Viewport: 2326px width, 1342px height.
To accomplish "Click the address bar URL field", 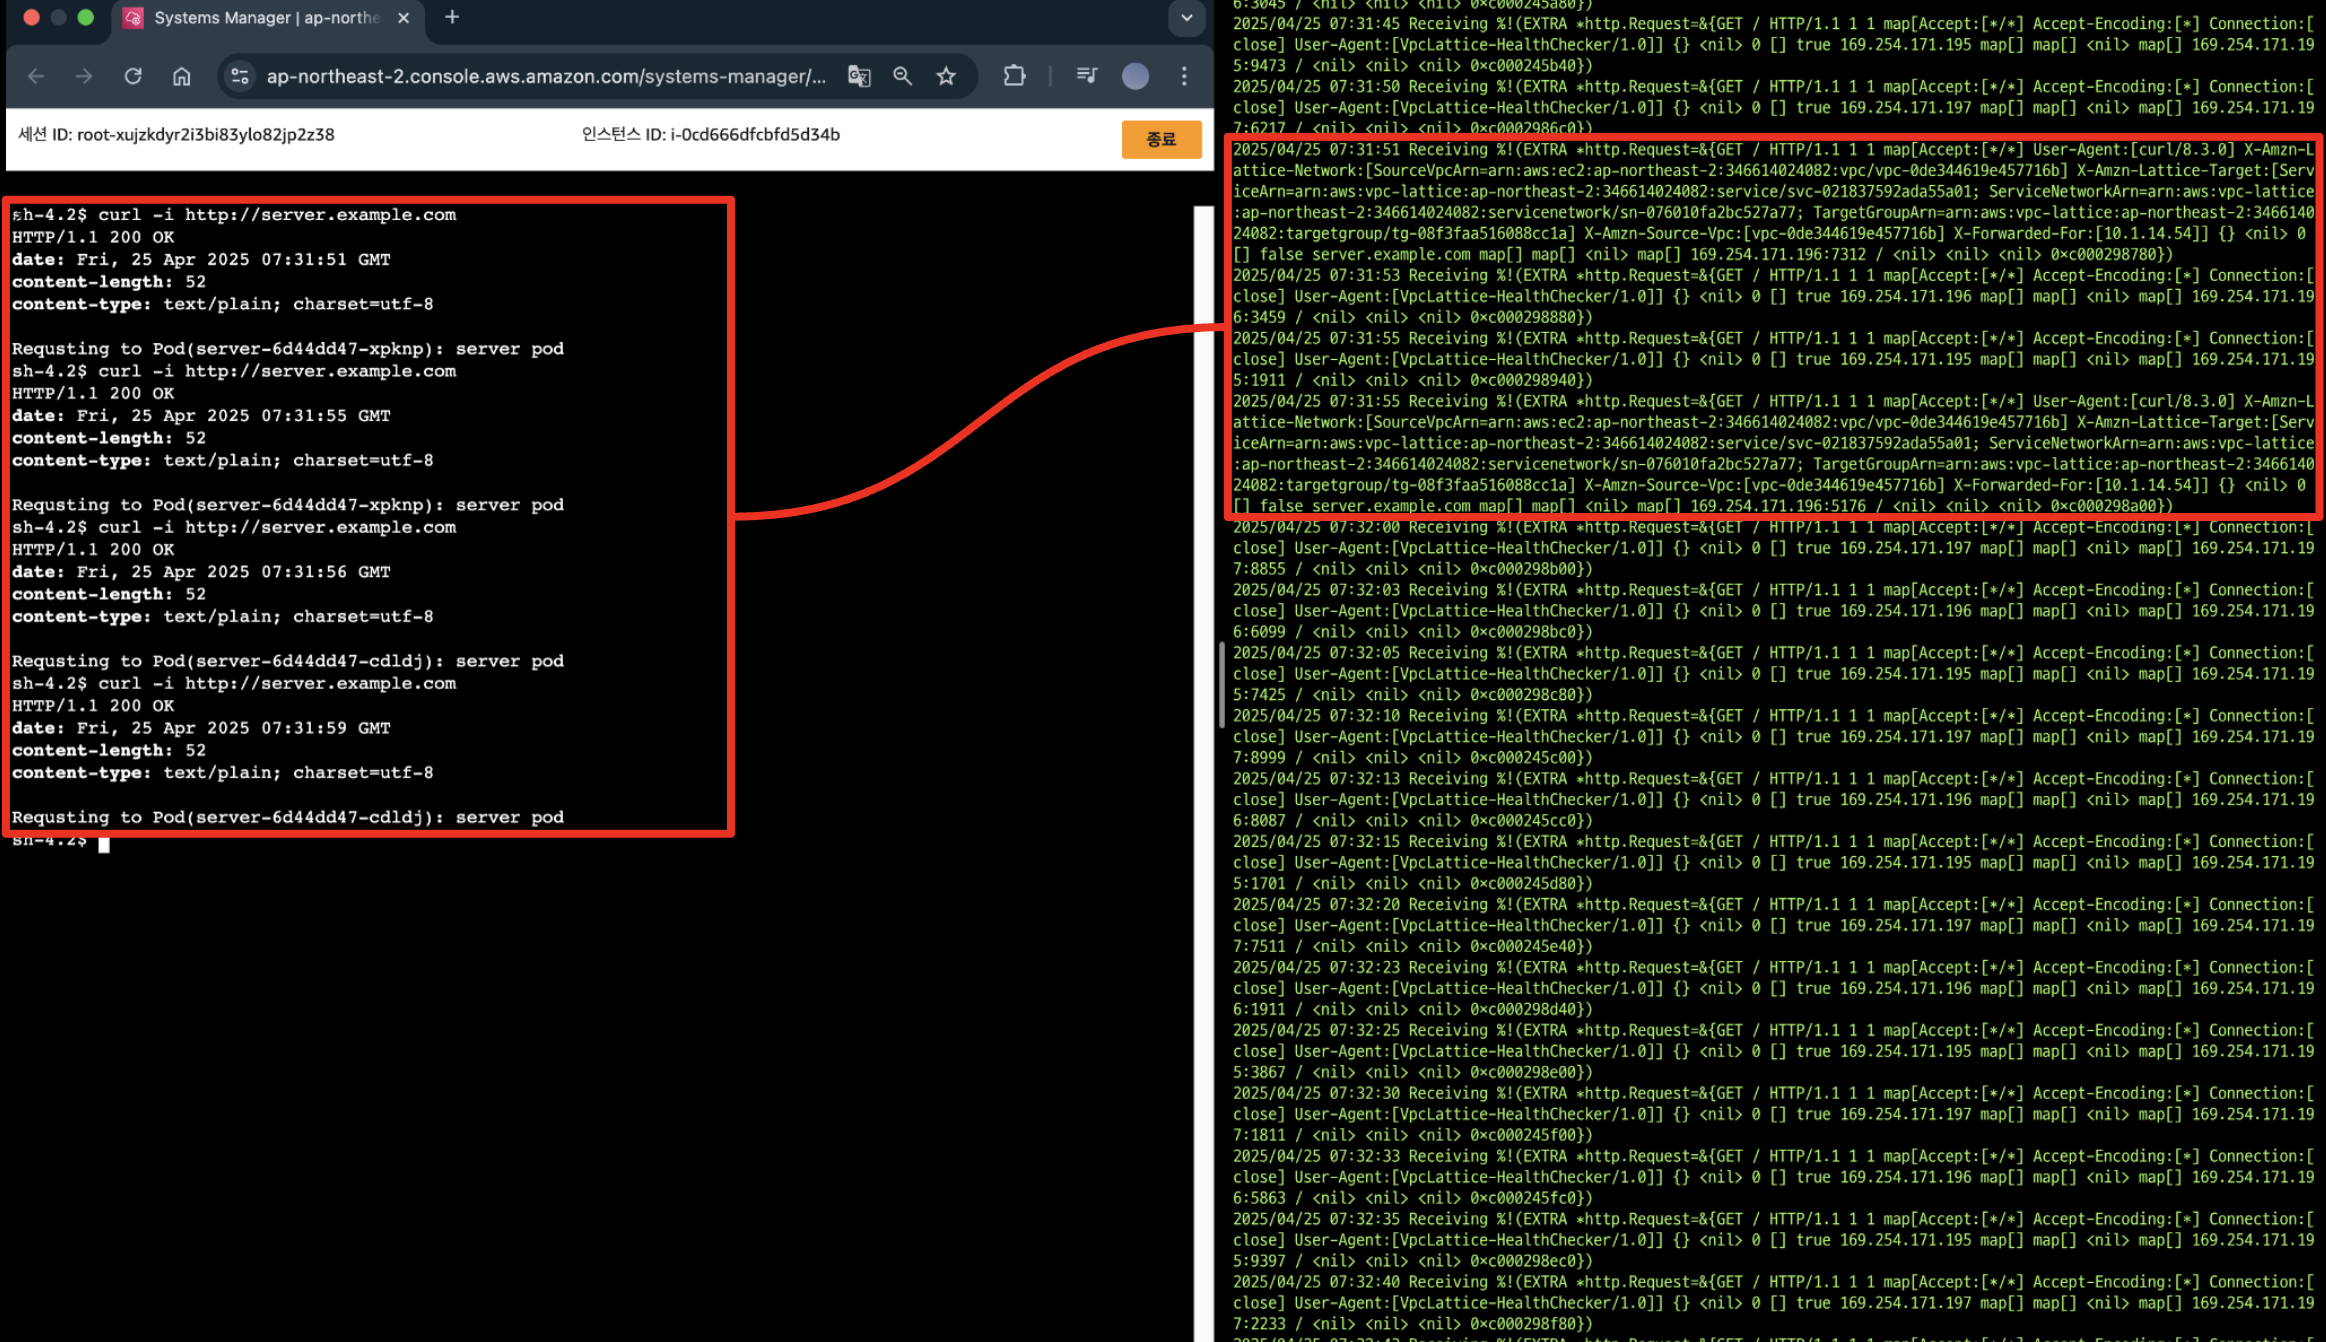I will [545, 76].
